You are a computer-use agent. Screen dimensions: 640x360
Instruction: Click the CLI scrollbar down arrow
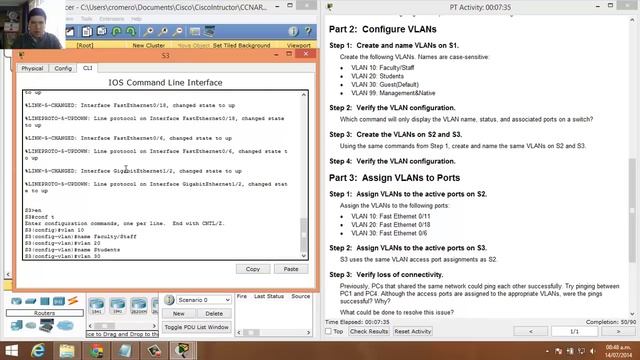[304, 256]
